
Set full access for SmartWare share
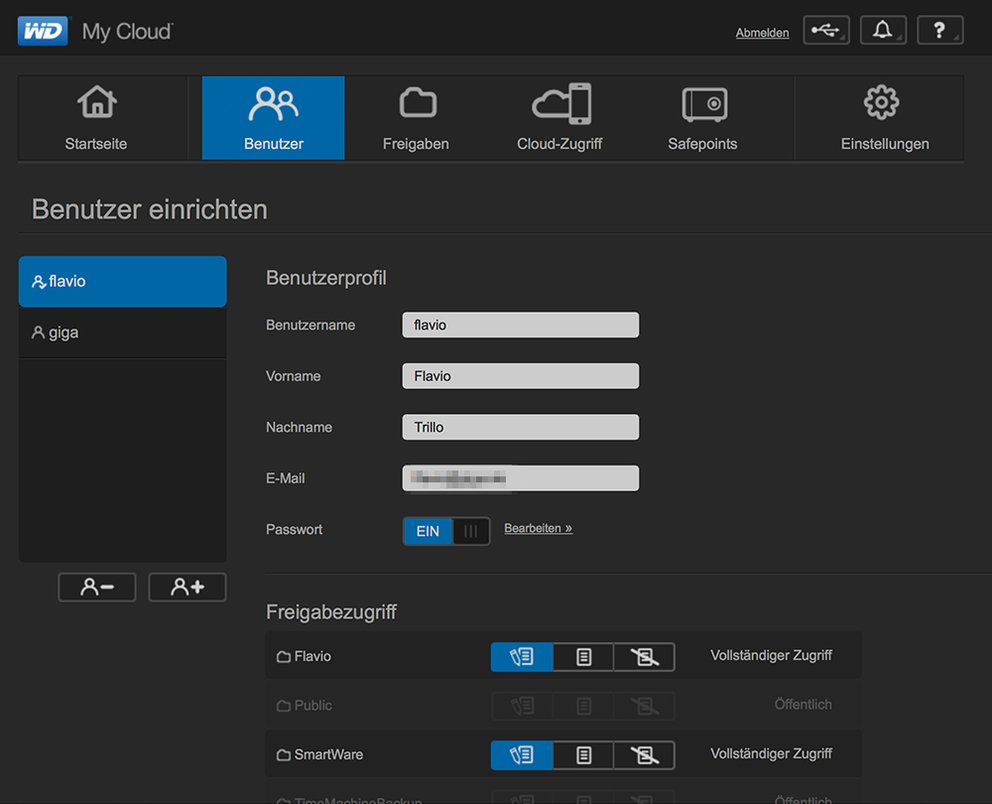tap(522, 755)
